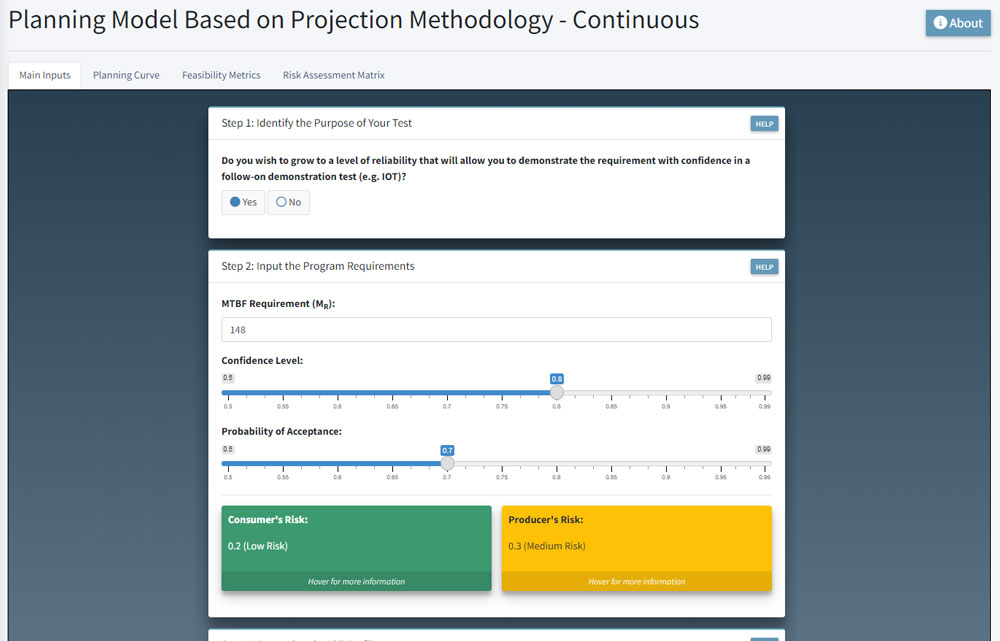Go to the Risk Assessment Matrix tab
Screen dimensions: 1000x641
tap(333, 75)
